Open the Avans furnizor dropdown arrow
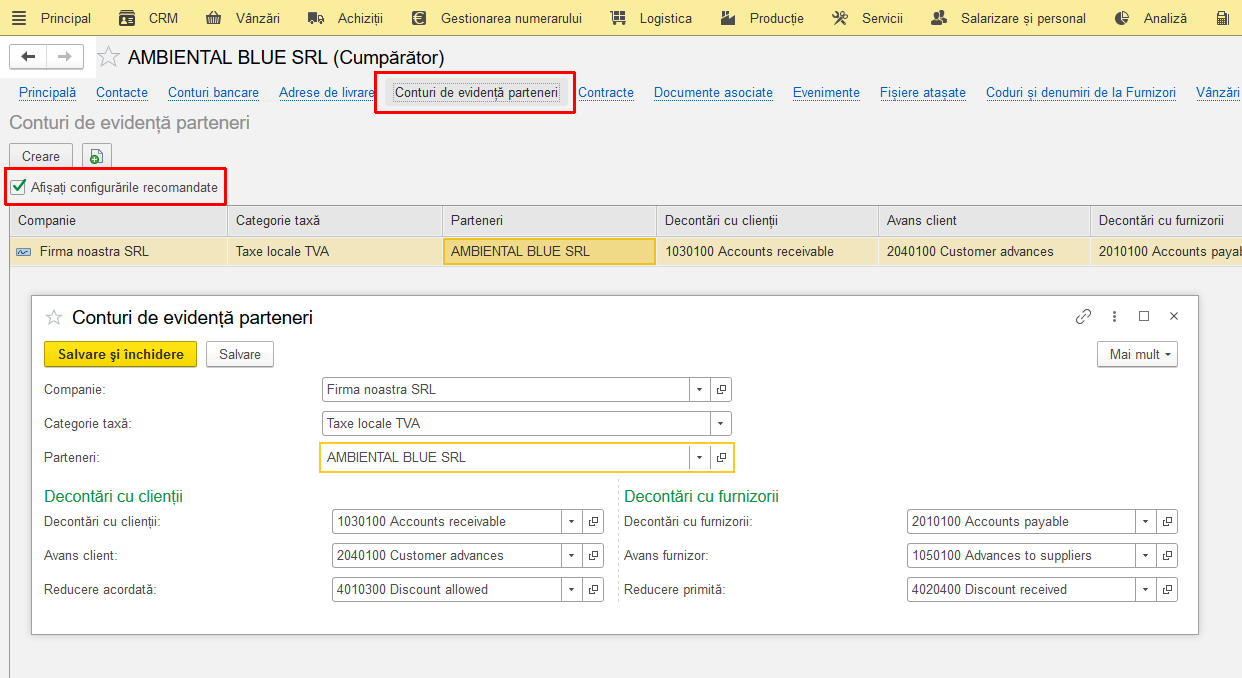 click(1145, 555)
